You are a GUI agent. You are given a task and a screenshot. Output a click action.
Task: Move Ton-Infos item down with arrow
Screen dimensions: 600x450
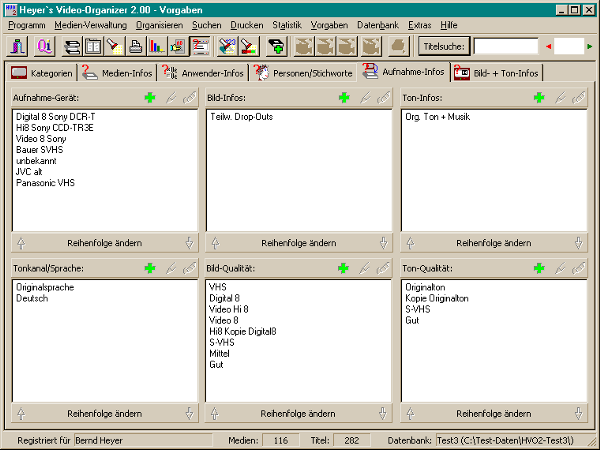pos(577,242)
